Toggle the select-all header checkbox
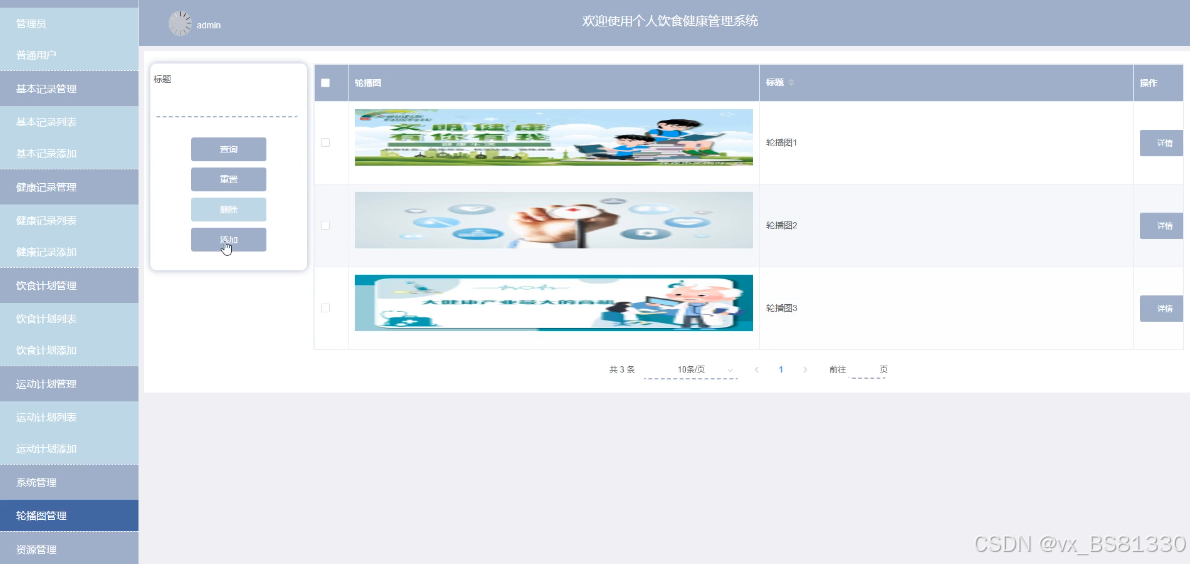The image size is (1190, 564). pos(326,83)
